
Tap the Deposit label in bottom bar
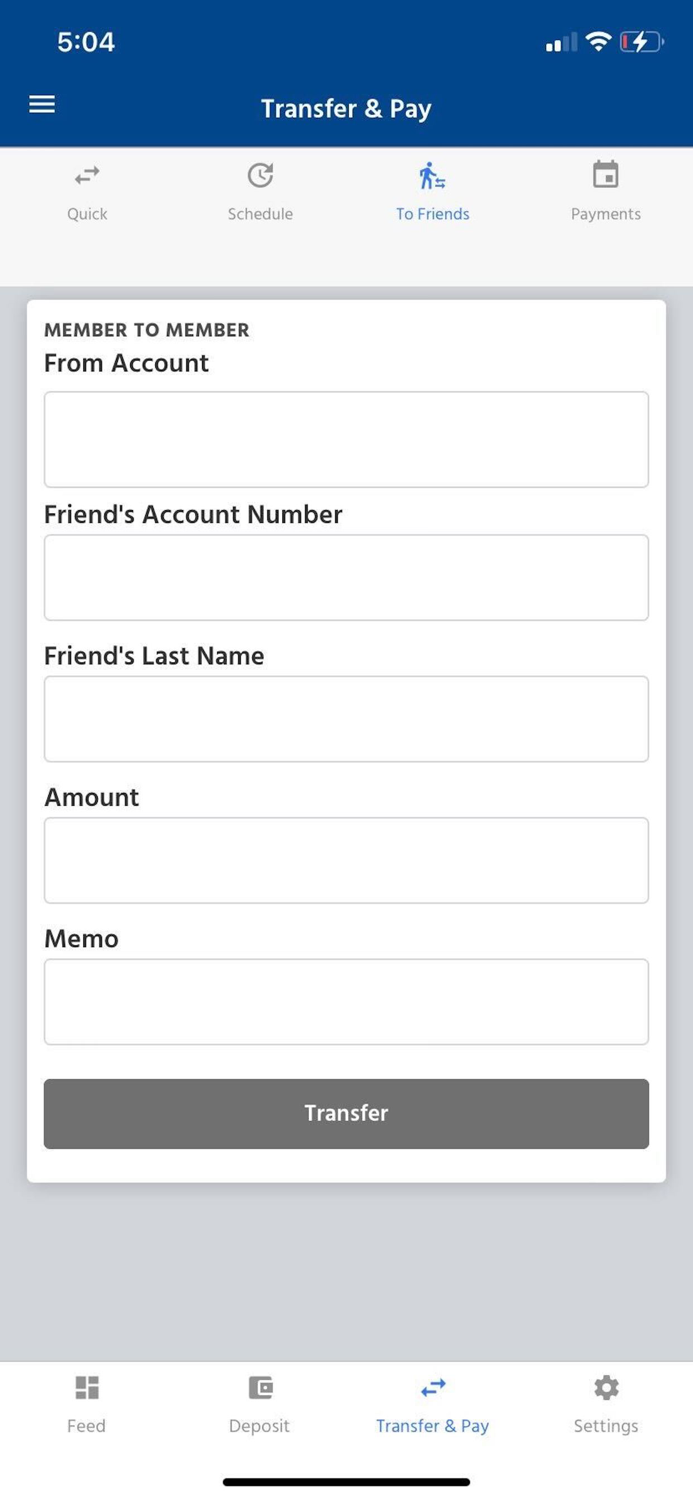click(x=259, y=1426)
